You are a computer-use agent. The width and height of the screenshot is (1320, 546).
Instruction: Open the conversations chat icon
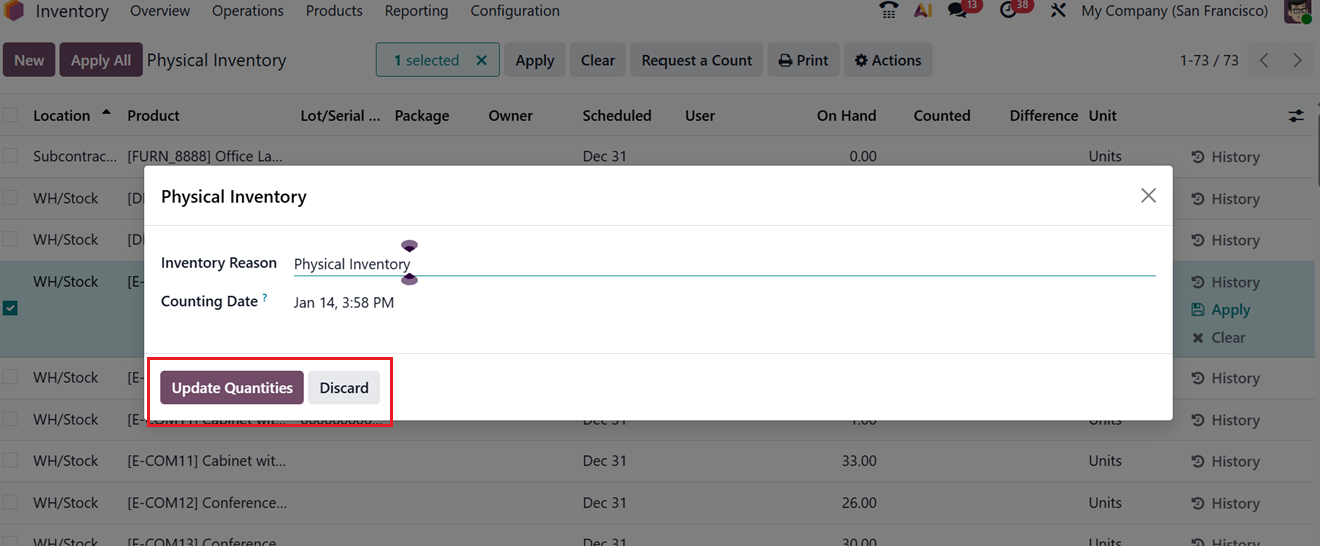point(958,11)
